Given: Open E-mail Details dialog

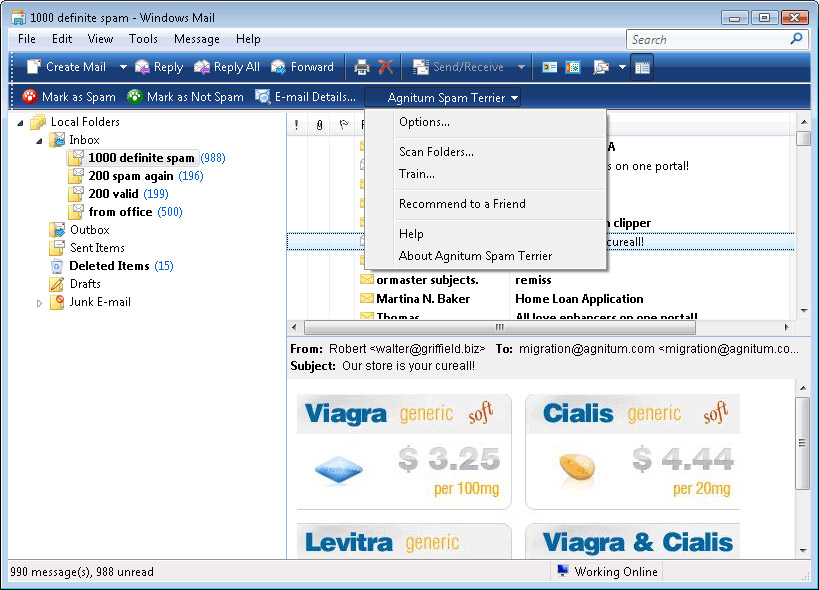Looking at the screenshot, I should [305, 97].
